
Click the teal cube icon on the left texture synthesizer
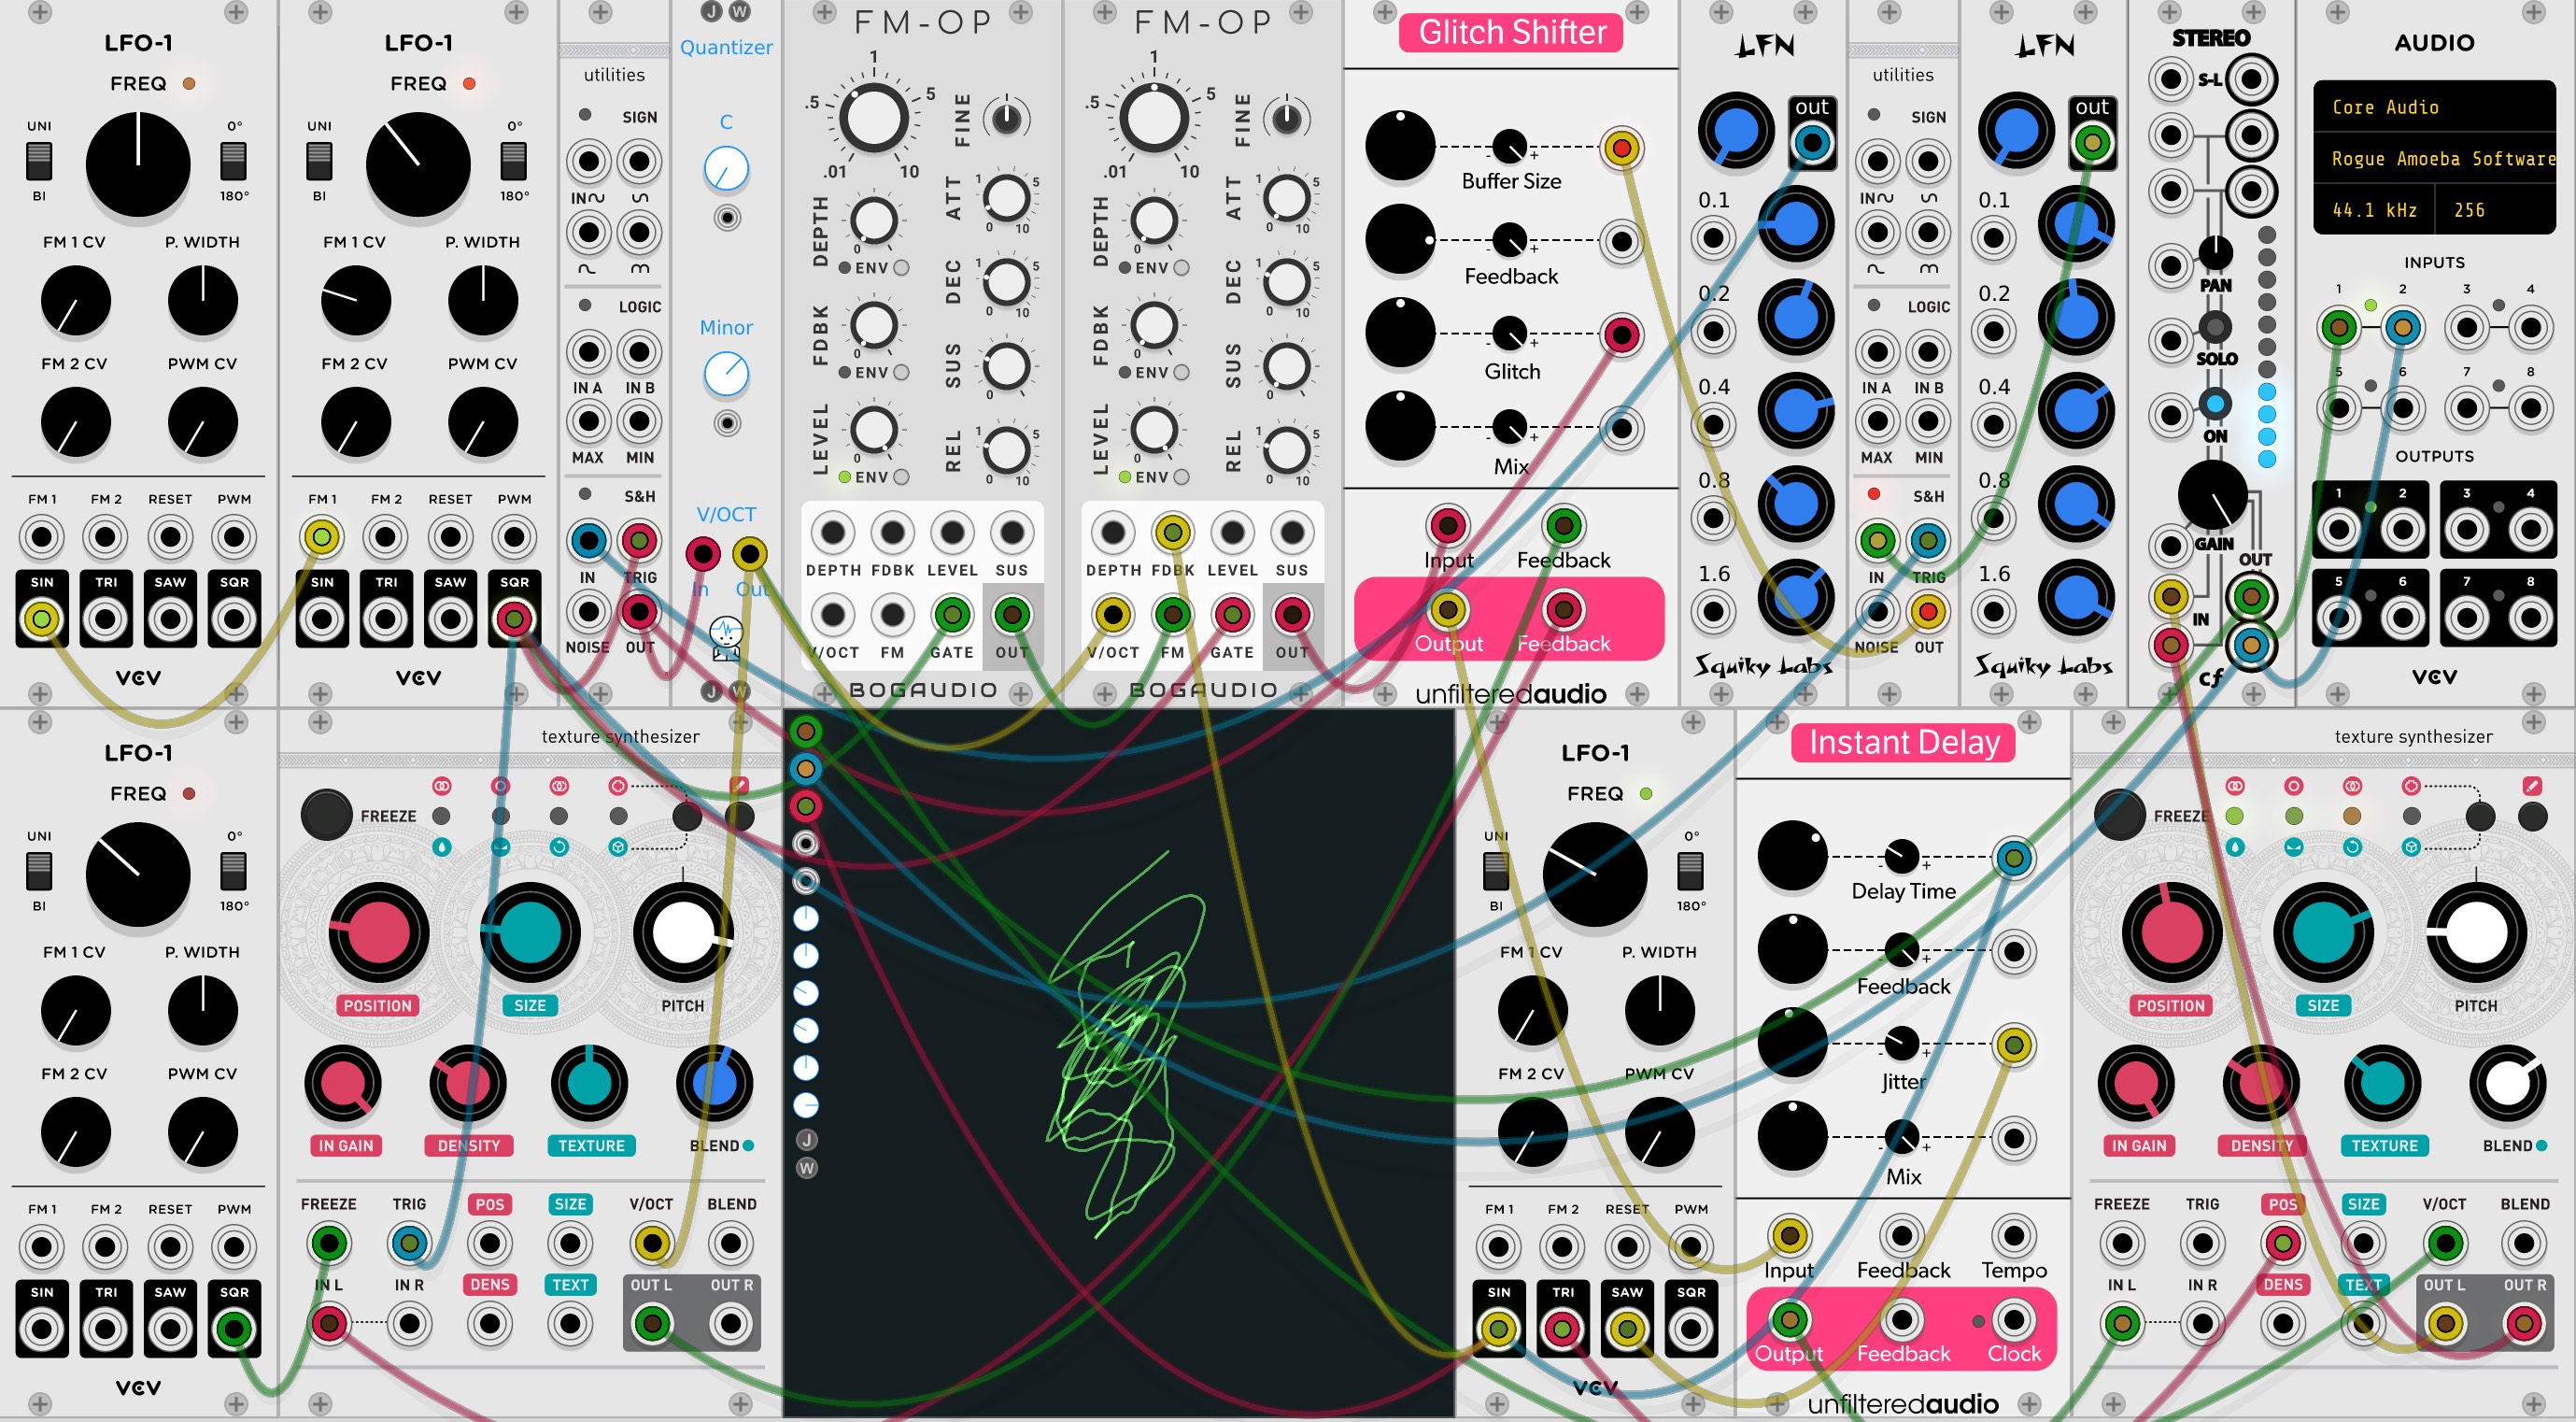[x=618, y=847]
